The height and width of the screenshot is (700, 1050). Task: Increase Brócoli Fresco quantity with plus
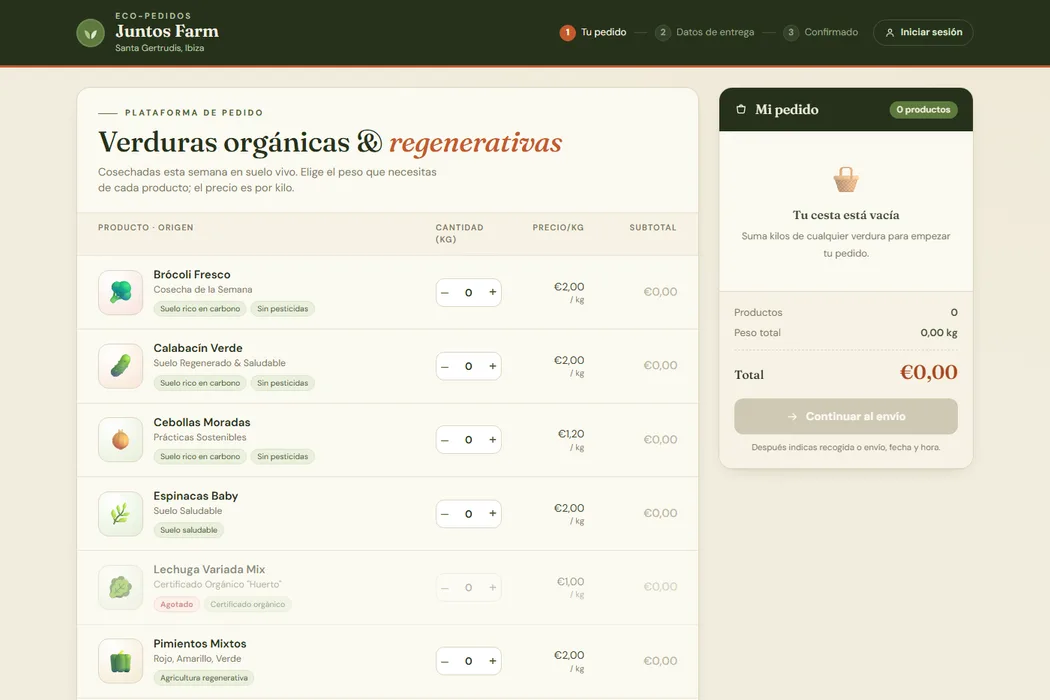(x=492, y=292)
